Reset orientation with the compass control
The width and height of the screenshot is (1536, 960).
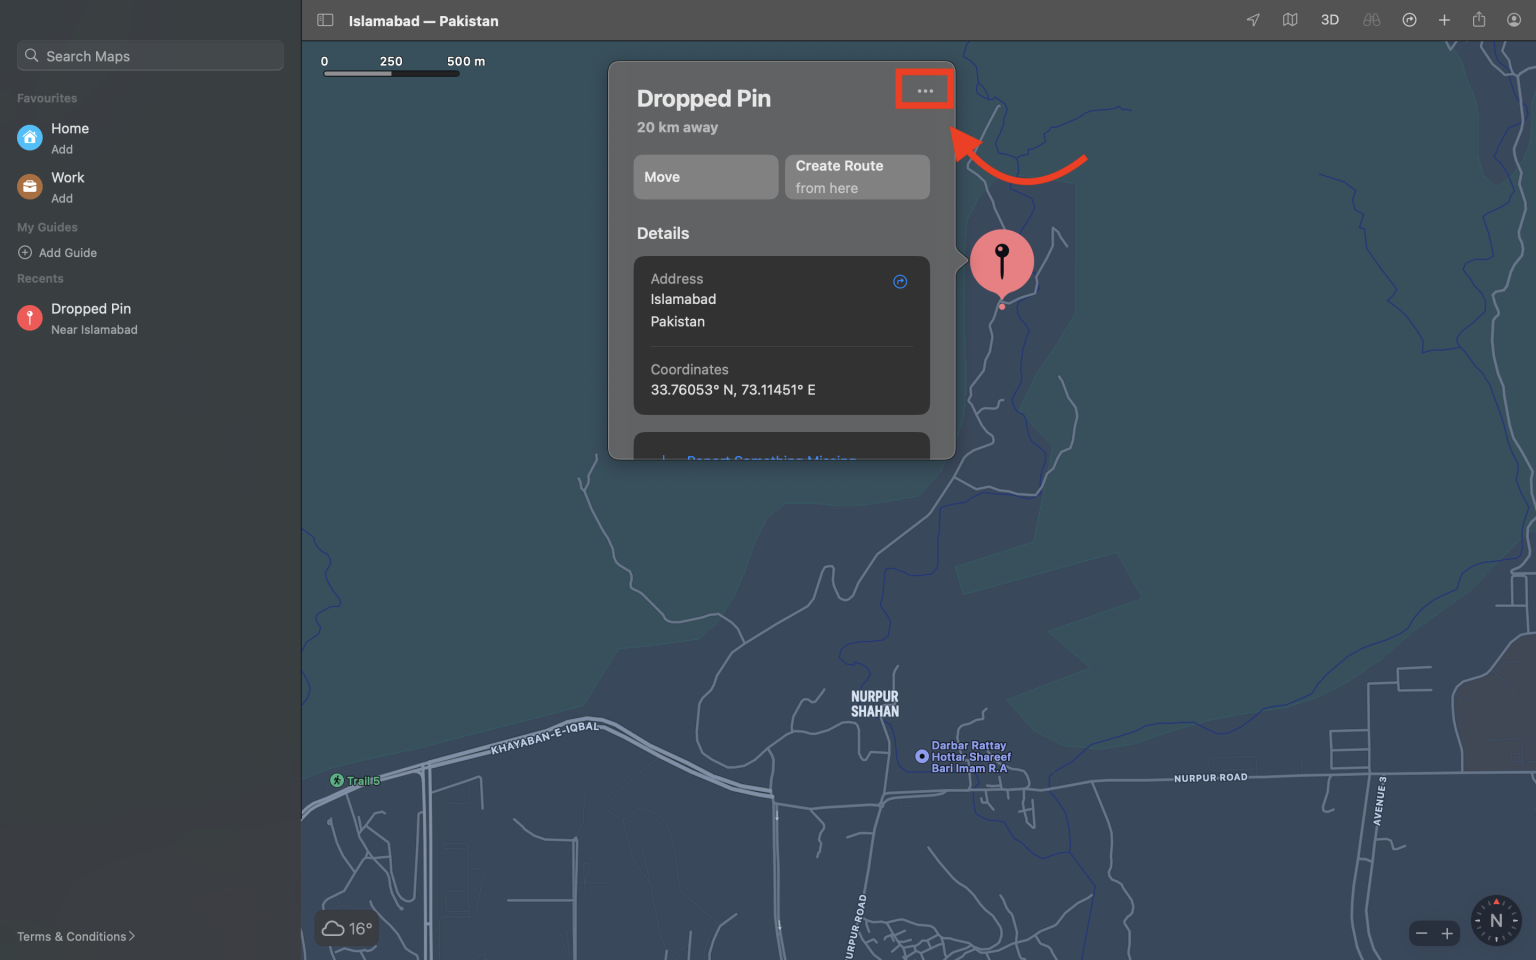coord(1495,919)
